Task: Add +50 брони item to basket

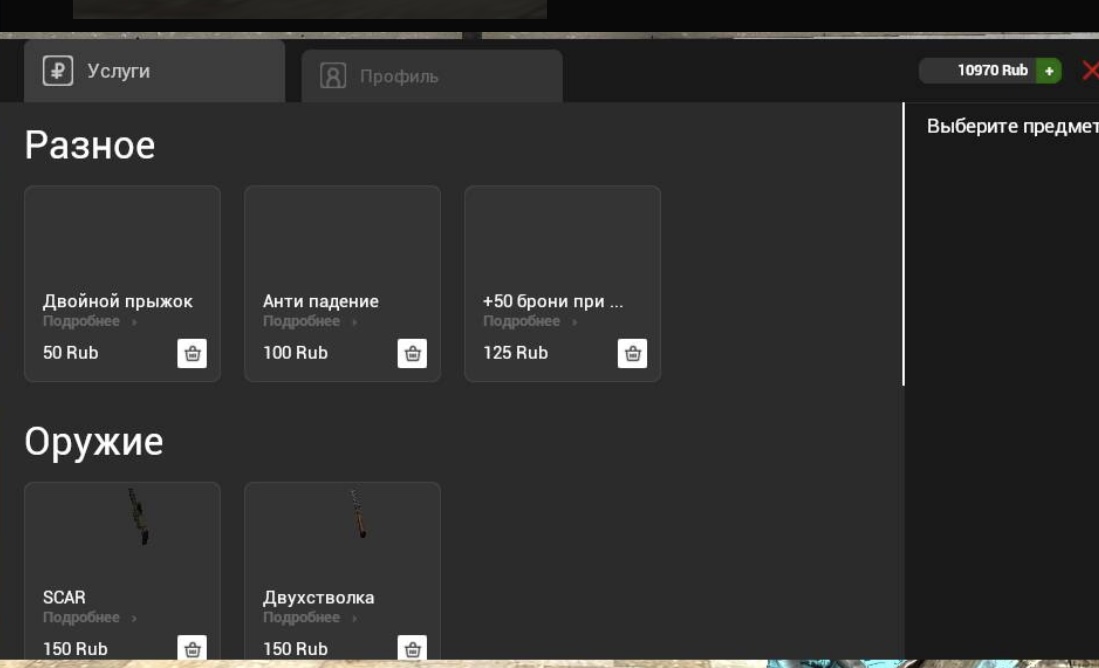Action: (632, 354)
